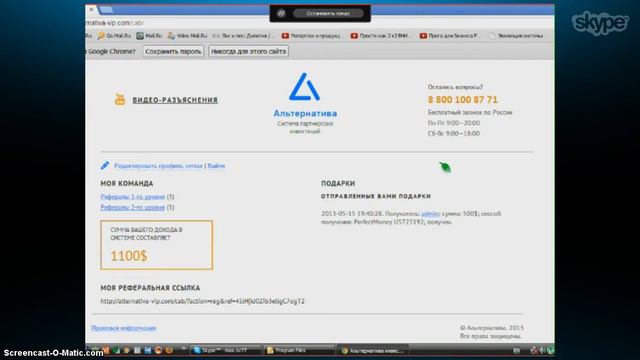
Task: Open the edit profile link
Action: [x=158, y=166]
